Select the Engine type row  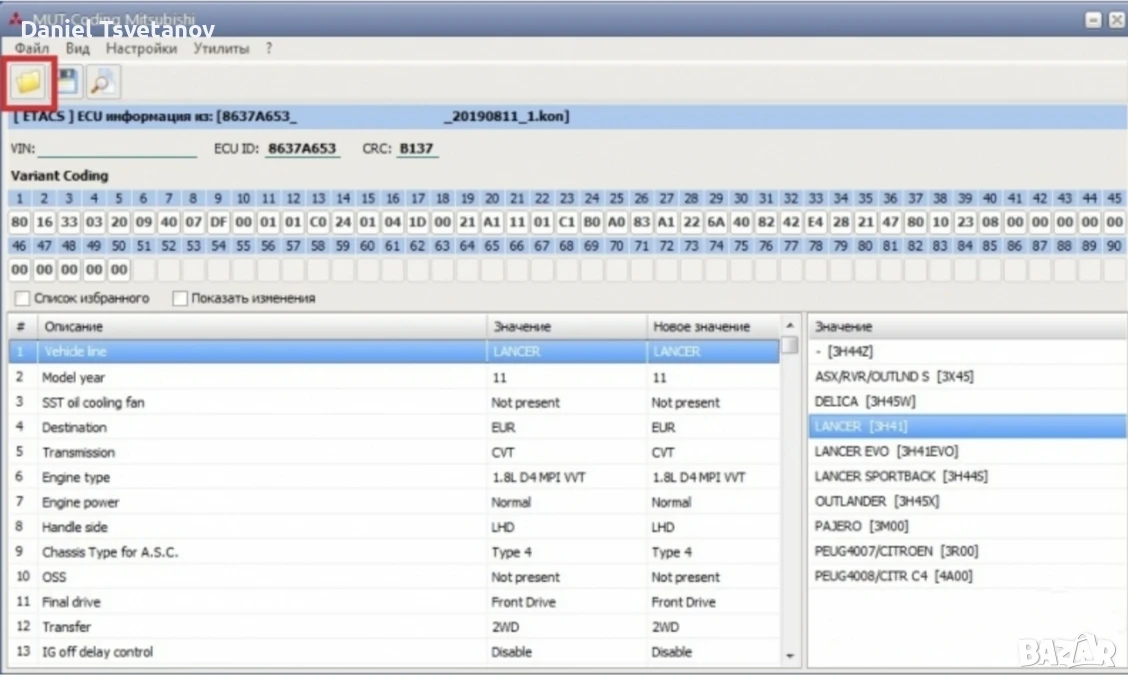click(394, 477)
